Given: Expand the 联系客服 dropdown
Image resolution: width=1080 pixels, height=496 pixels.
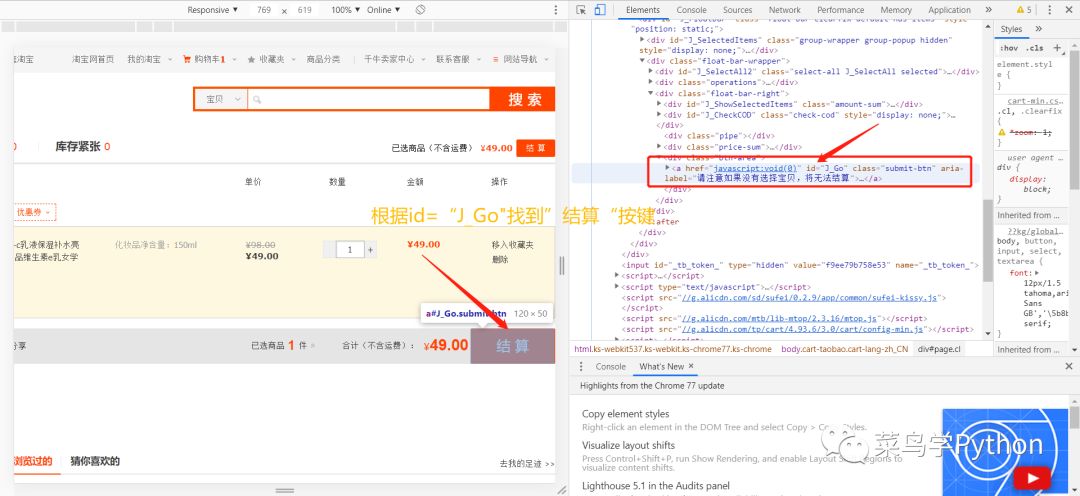Looking at the screenshot, I should click(457, 59).
